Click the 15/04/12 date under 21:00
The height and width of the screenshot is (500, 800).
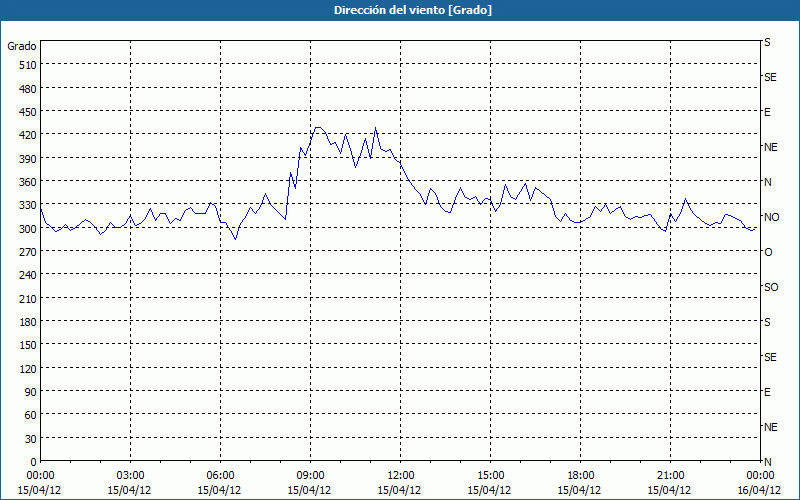click(x=669, y=490)
